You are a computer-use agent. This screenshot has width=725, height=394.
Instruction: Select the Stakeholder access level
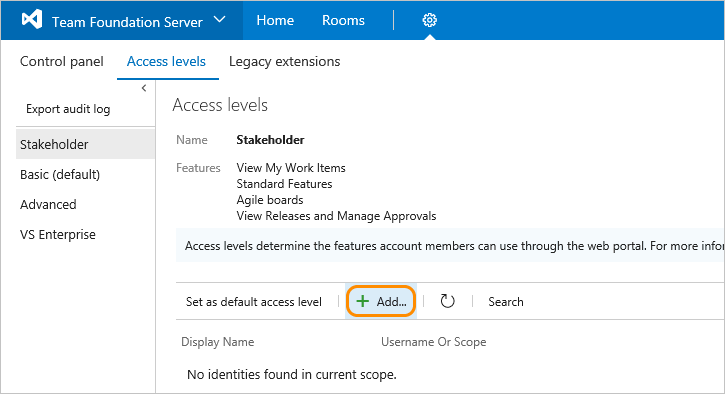coord(86,144)
